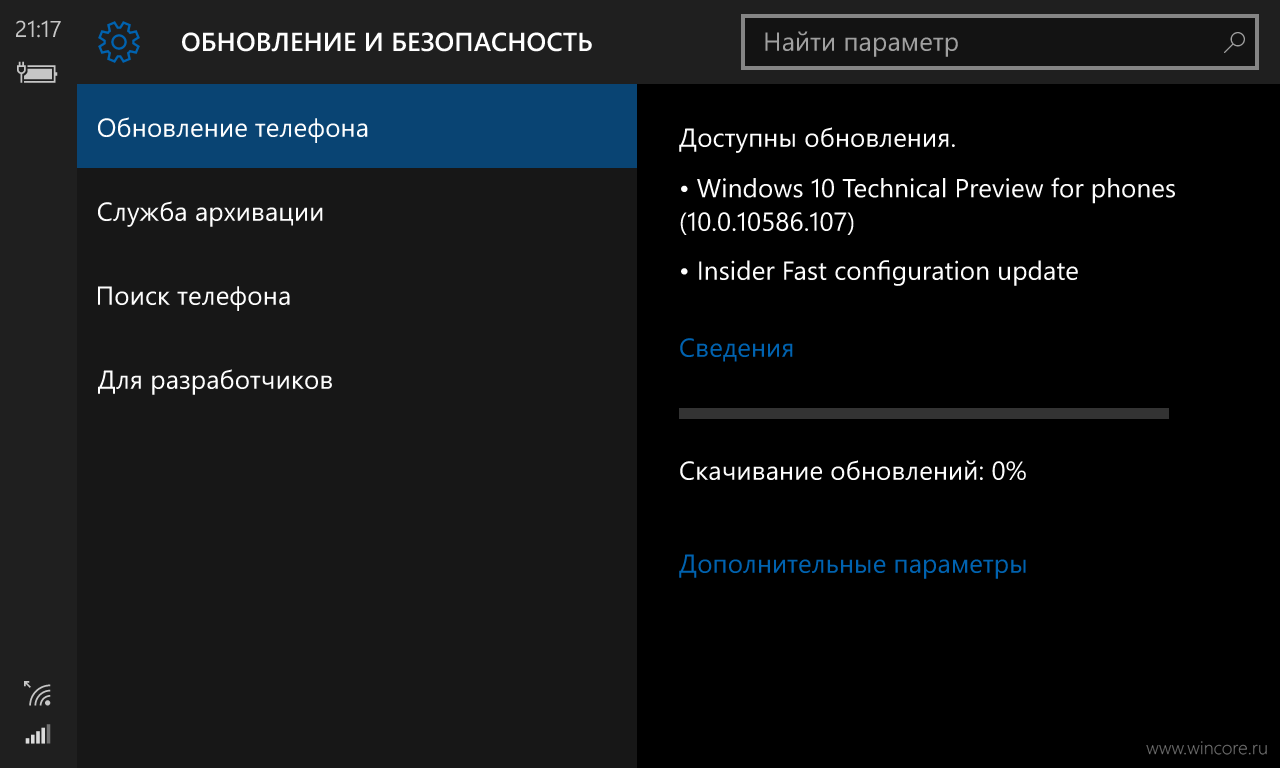
Task: Click the settings gear icon in header
Action: [x=119, y=42]
